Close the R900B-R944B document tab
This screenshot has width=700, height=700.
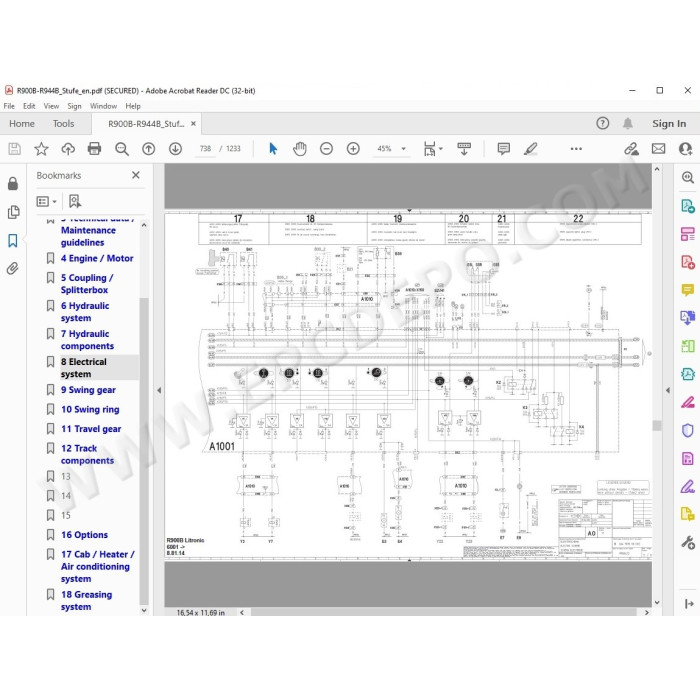193,124
